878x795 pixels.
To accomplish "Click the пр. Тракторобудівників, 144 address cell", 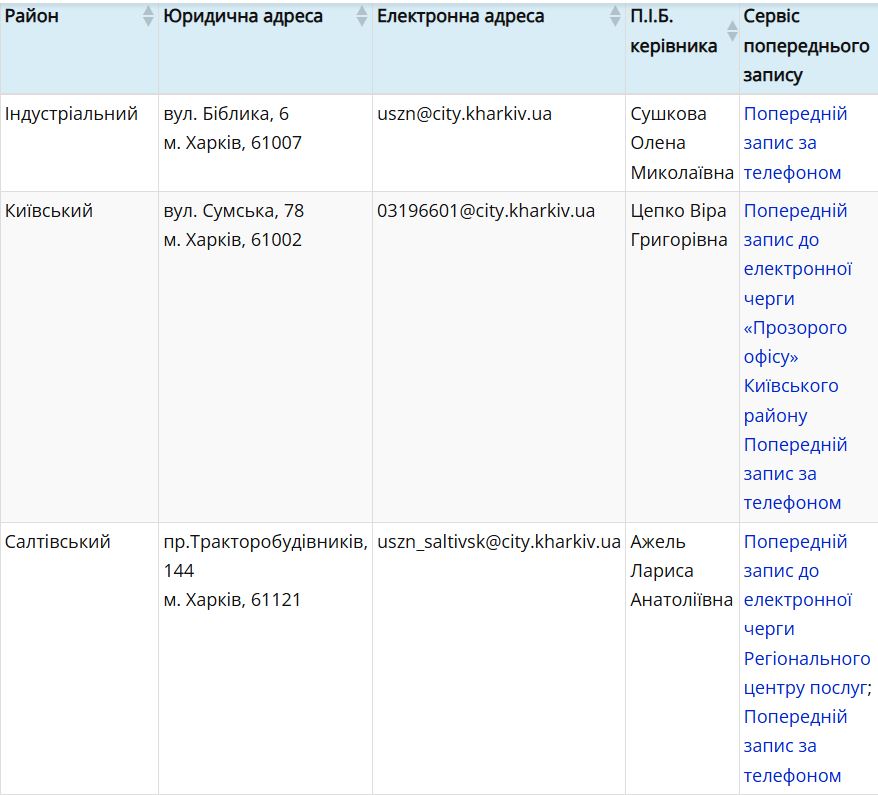I will pyautogui.click(x=265, y=570).
